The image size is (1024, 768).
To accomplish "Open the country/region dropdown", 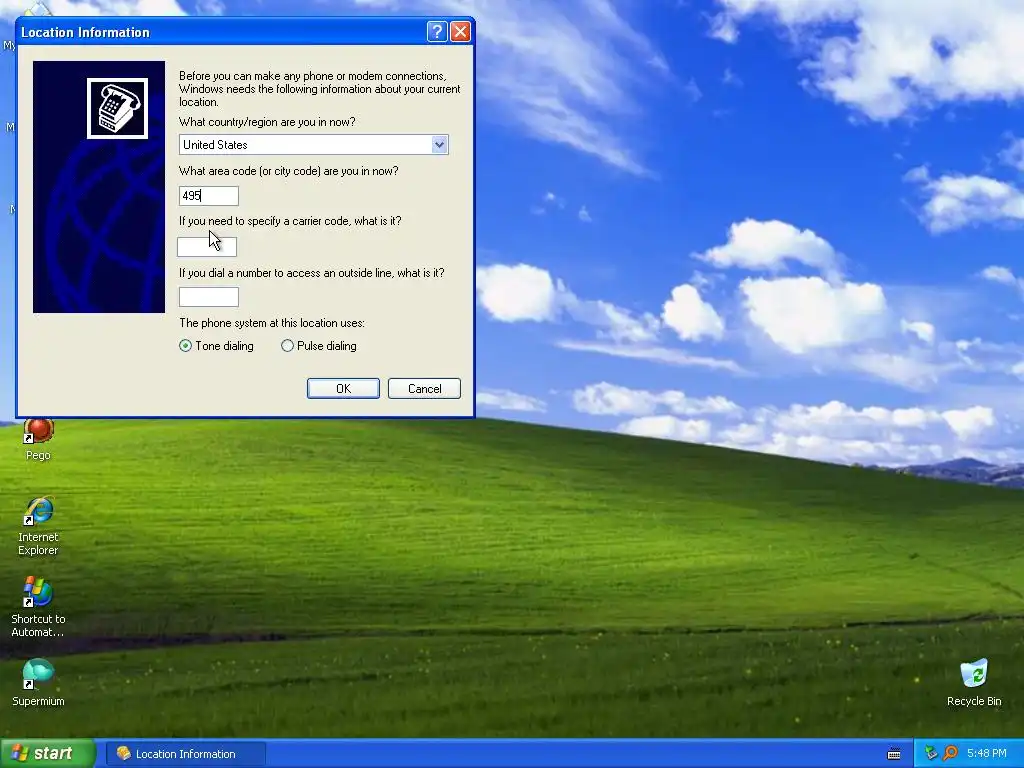I will [x=440, y=144].
